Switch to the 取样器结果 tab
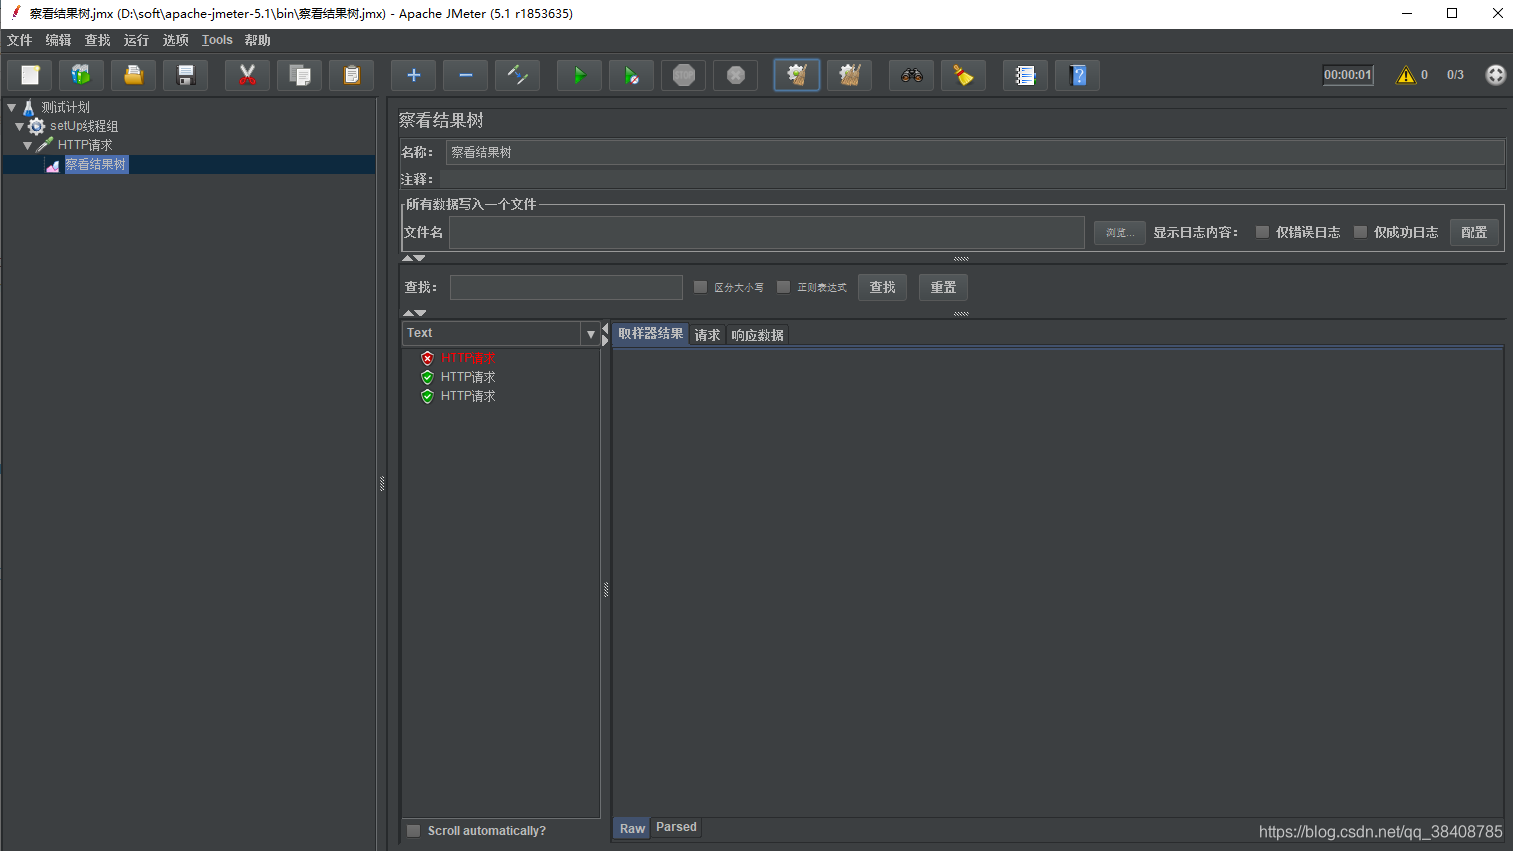Screen dimensions: 1513x851 tap(651, 334)
